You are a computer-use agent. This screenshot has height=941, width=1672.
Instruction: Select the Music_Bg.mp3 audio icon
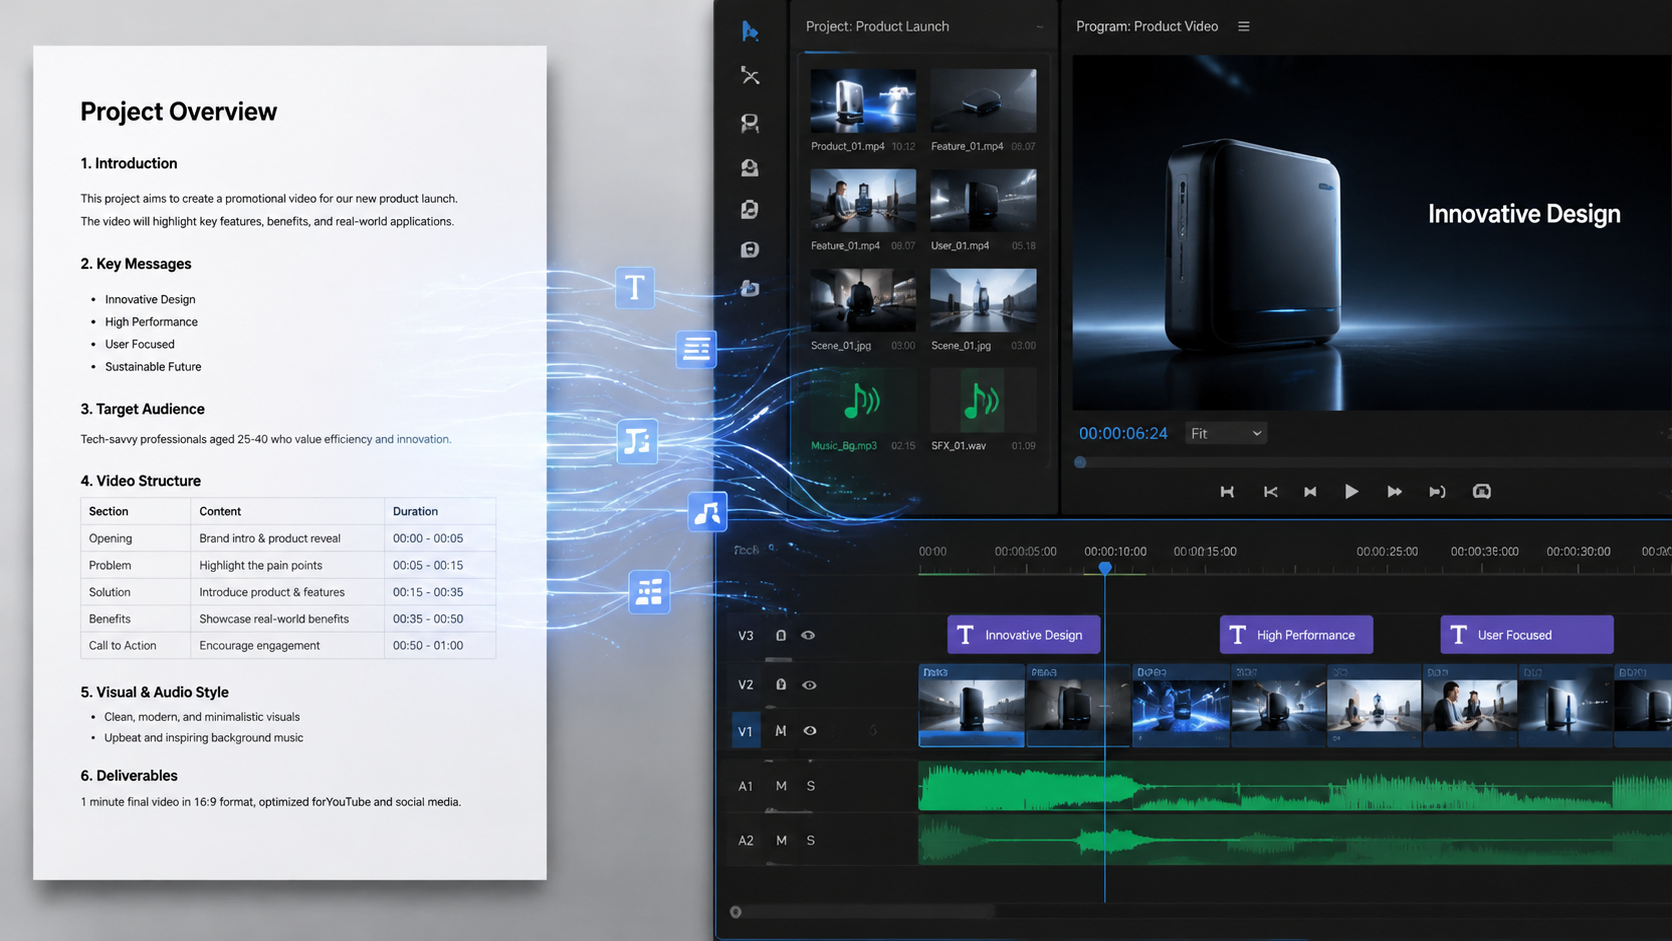[862, 402]
